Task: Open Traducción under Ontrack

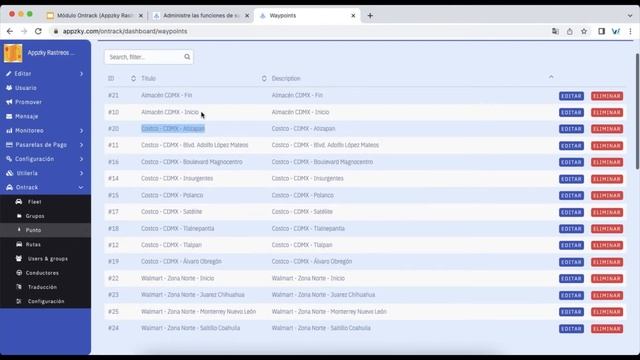Action: click(42, 287)
